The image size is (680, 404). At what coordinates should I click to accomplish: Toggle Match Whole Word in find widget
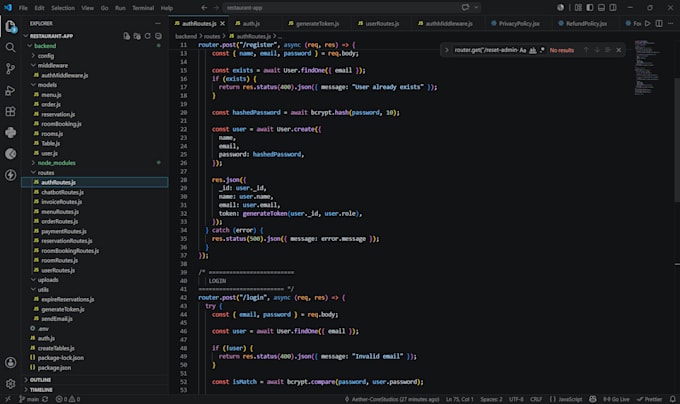click(533, 50)
